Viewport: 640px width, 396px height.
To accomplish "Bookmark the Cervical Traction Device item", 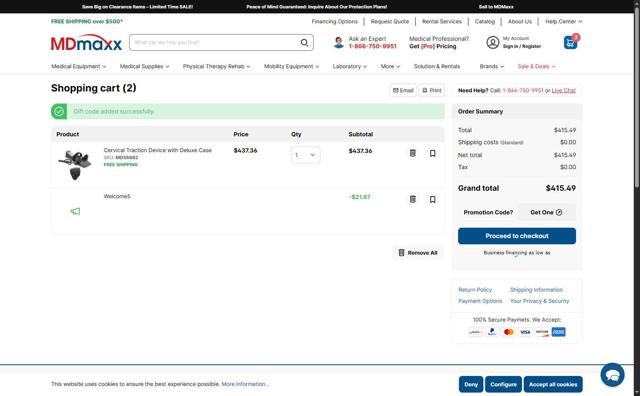I will [432, 153].
